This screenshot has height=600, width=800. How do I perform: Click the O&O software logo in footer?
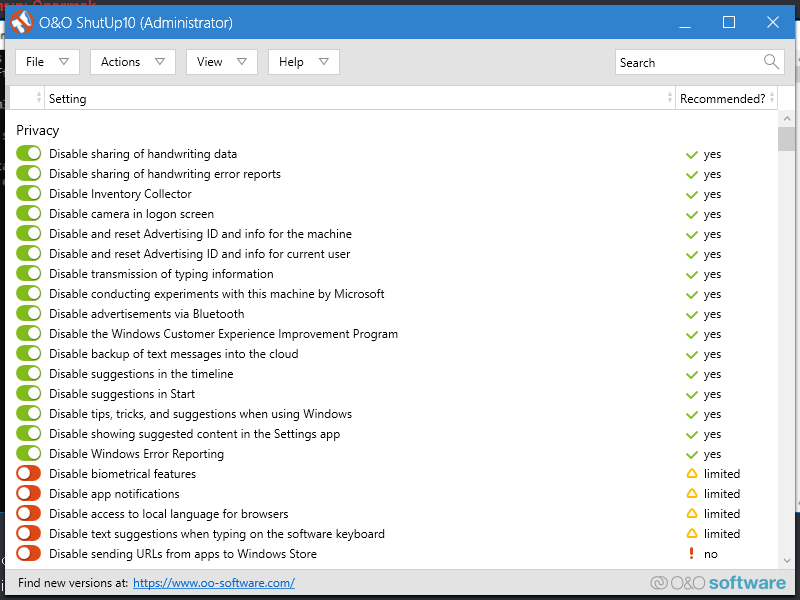tap(718, 583)
